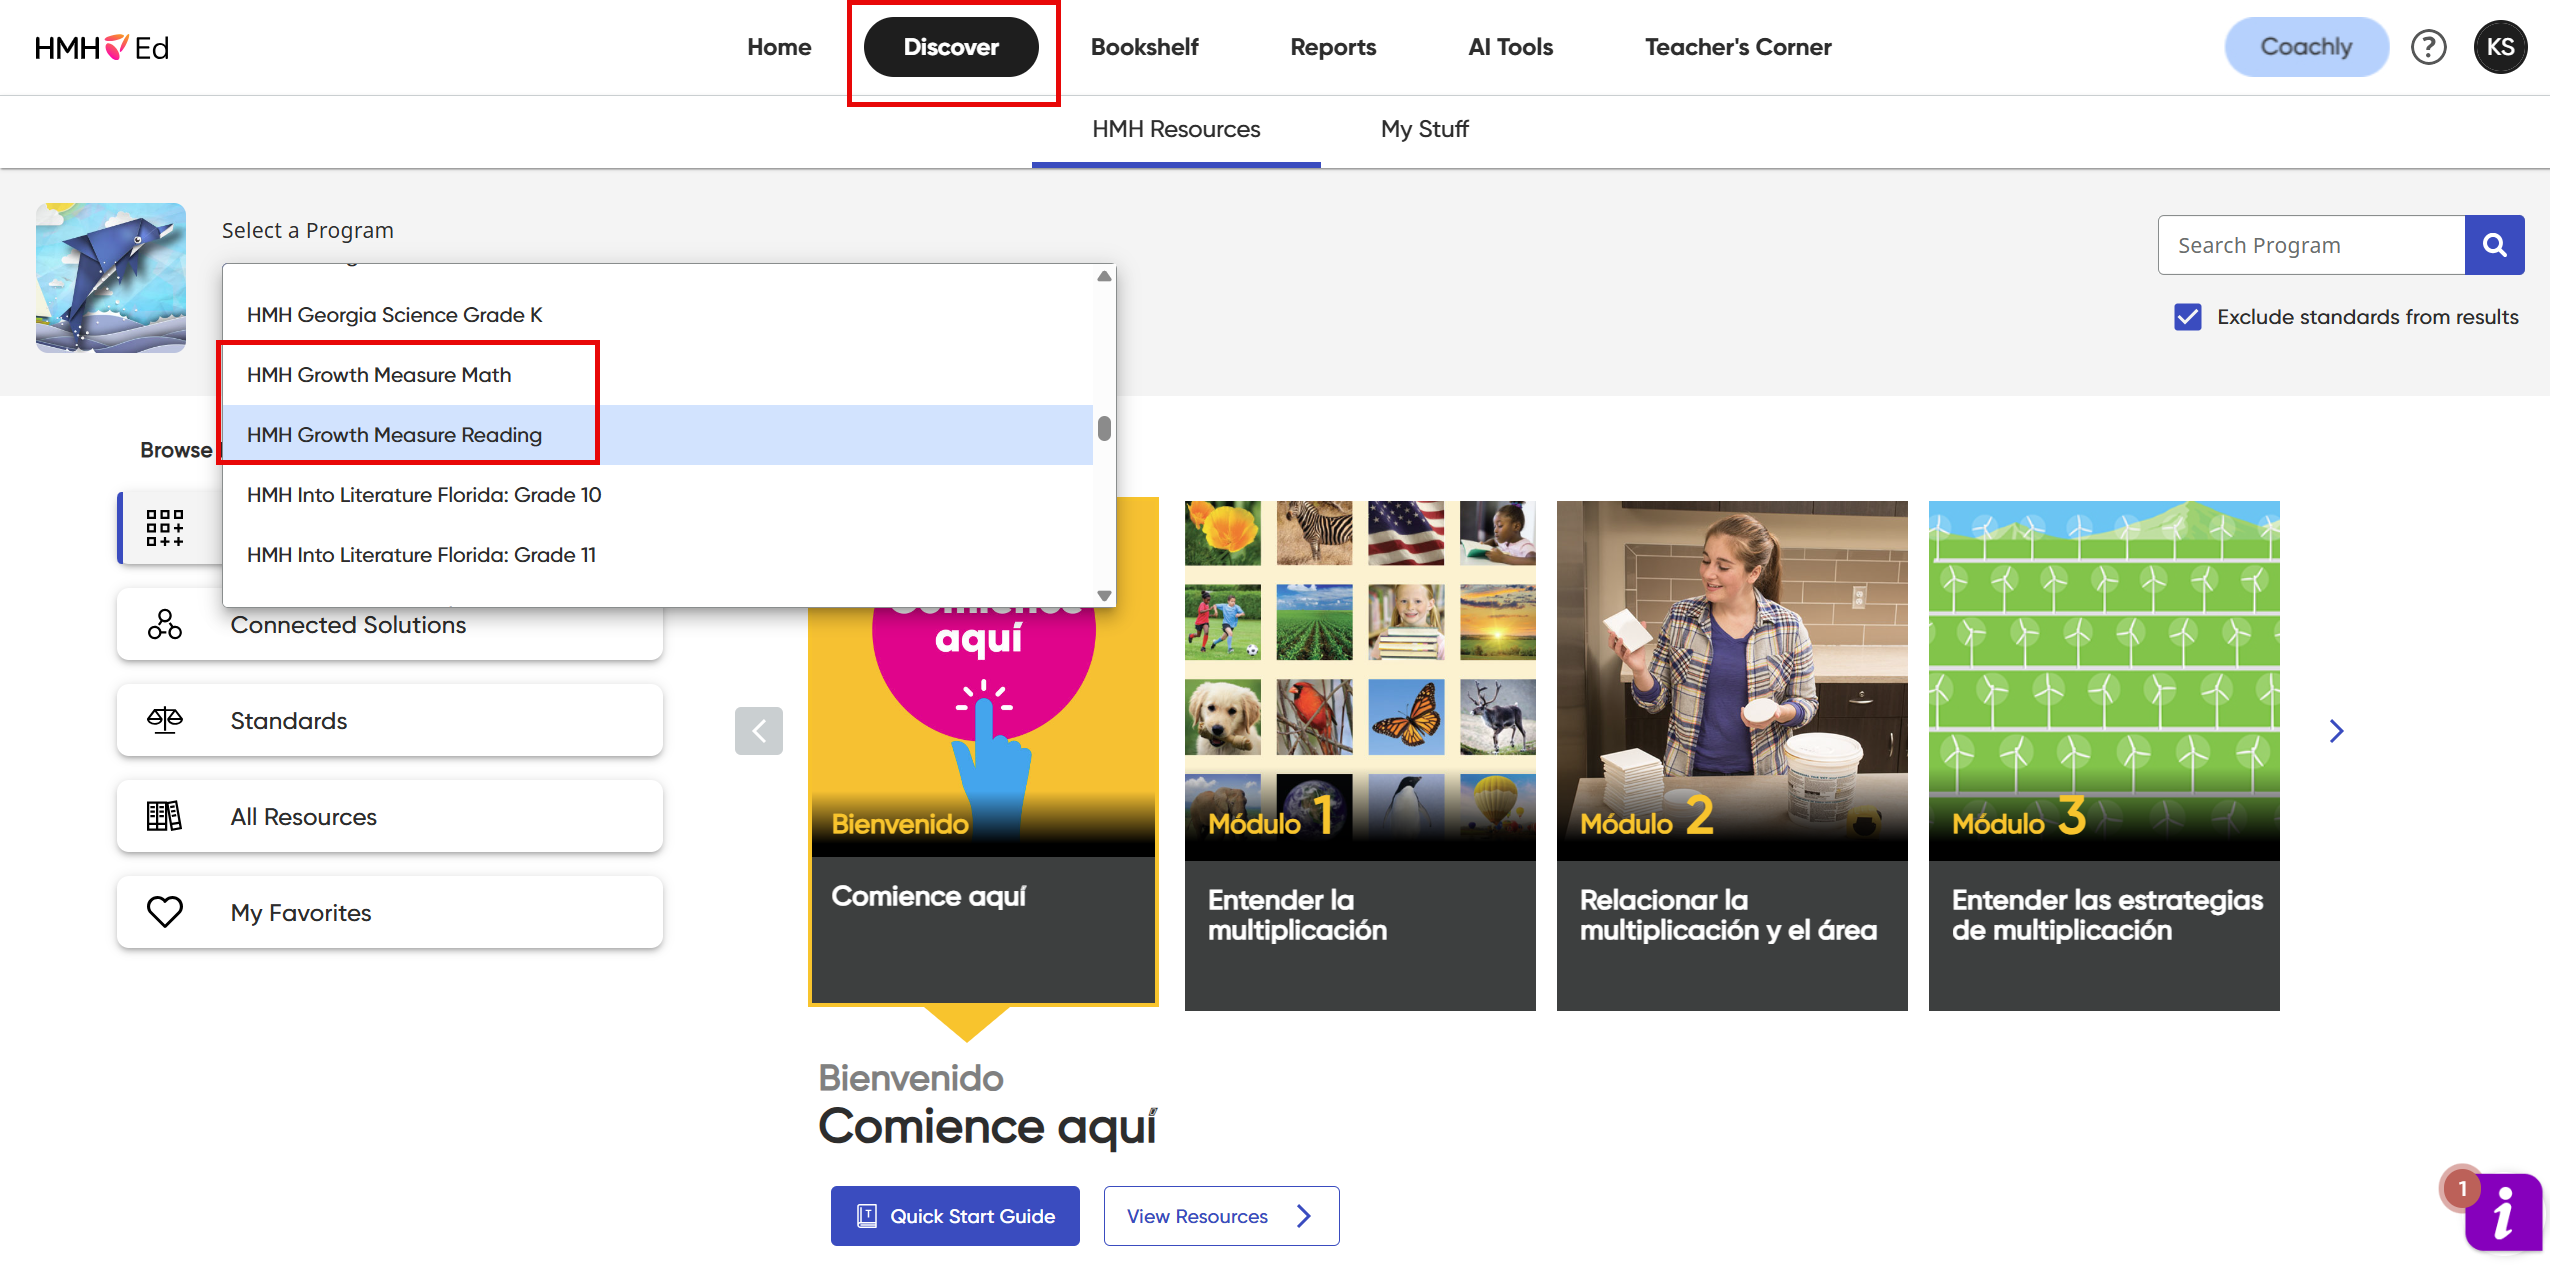Open the Módulo 2 Relacionar la multiplicación card

[1732, 756]
